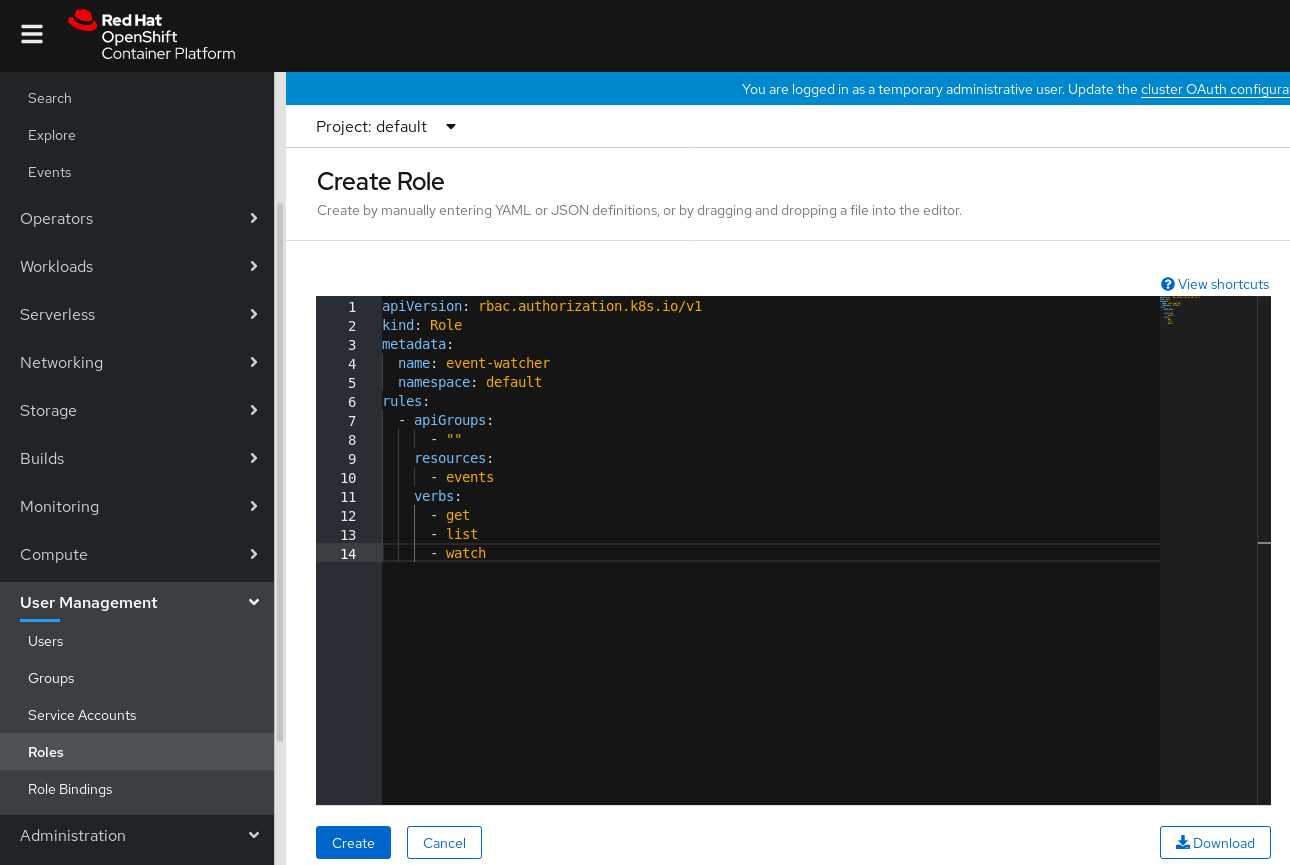Image resolution: width=1290 pixels, height=865 pixels.
Task: Select Users in the sidebar
Action: (46, 641)
